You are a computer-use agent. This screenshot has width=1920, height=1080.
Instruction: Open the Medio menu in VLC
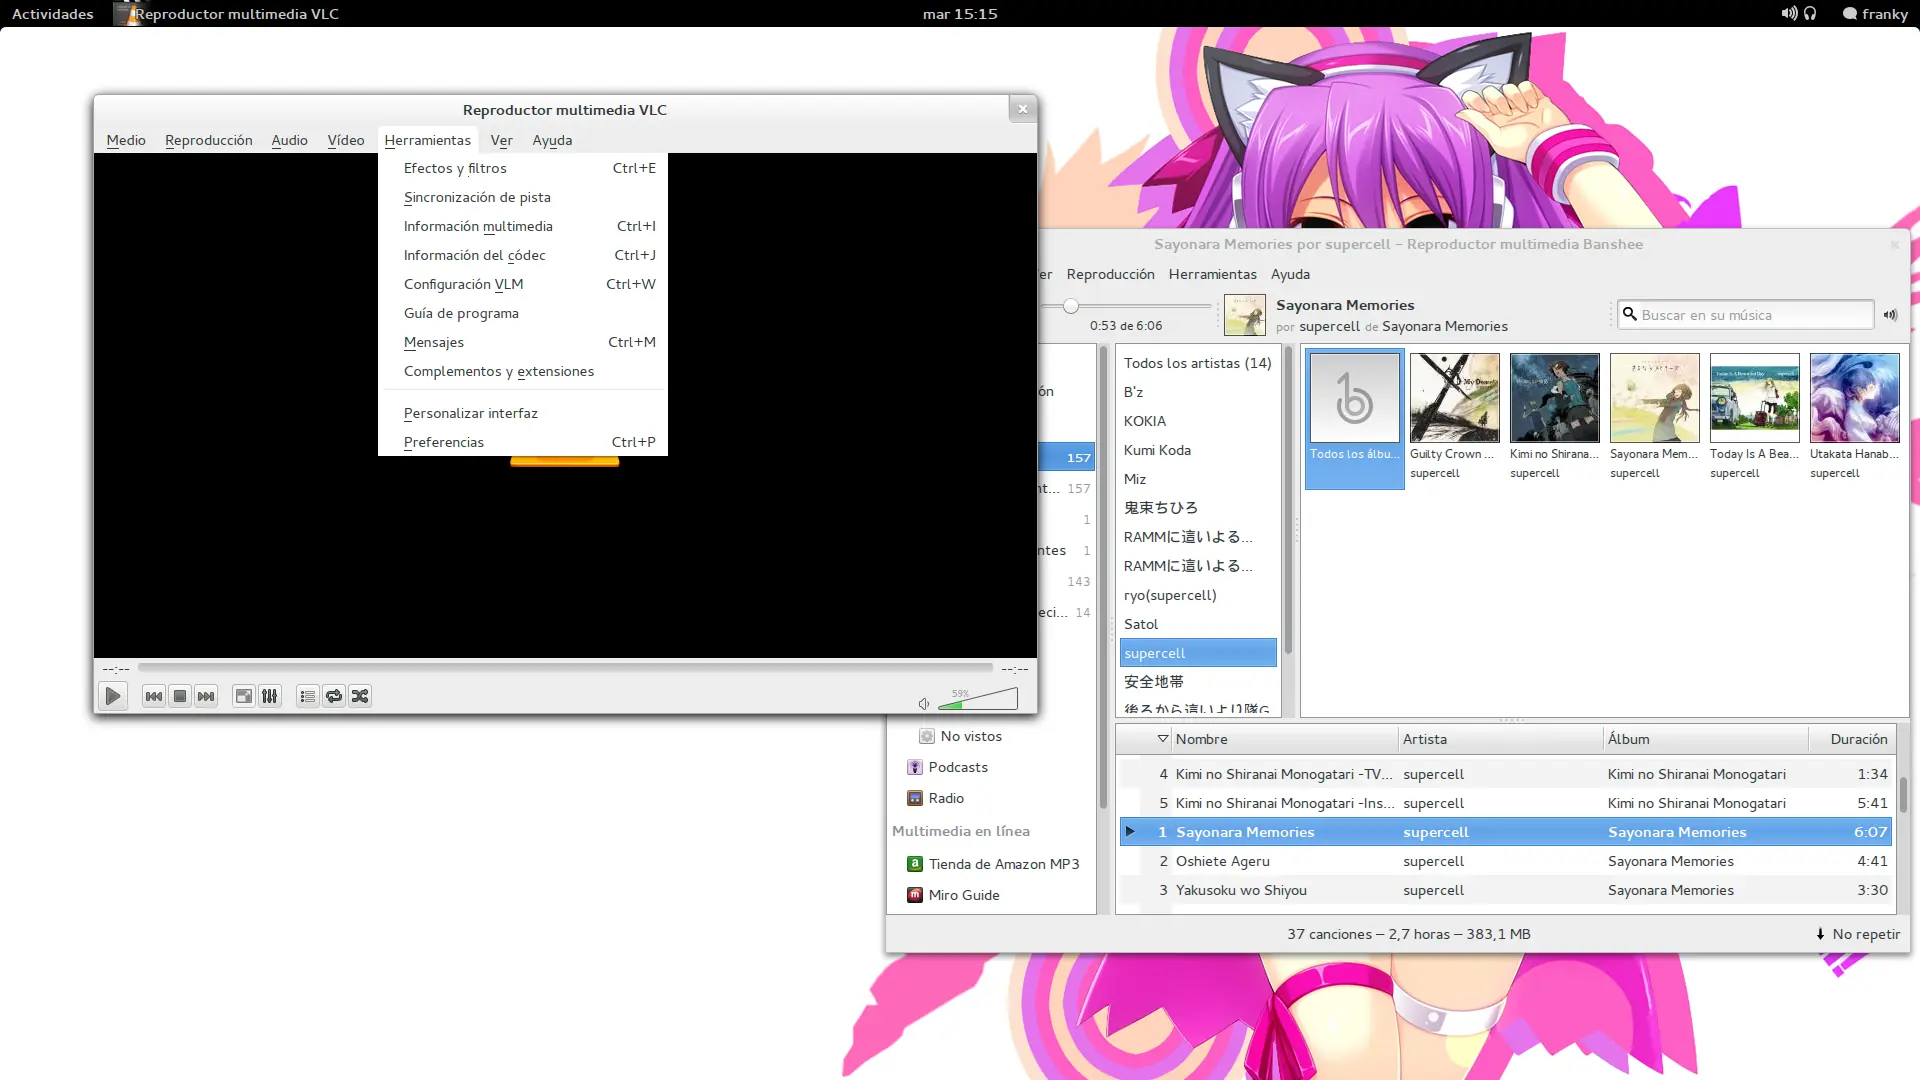pos(126,140)
